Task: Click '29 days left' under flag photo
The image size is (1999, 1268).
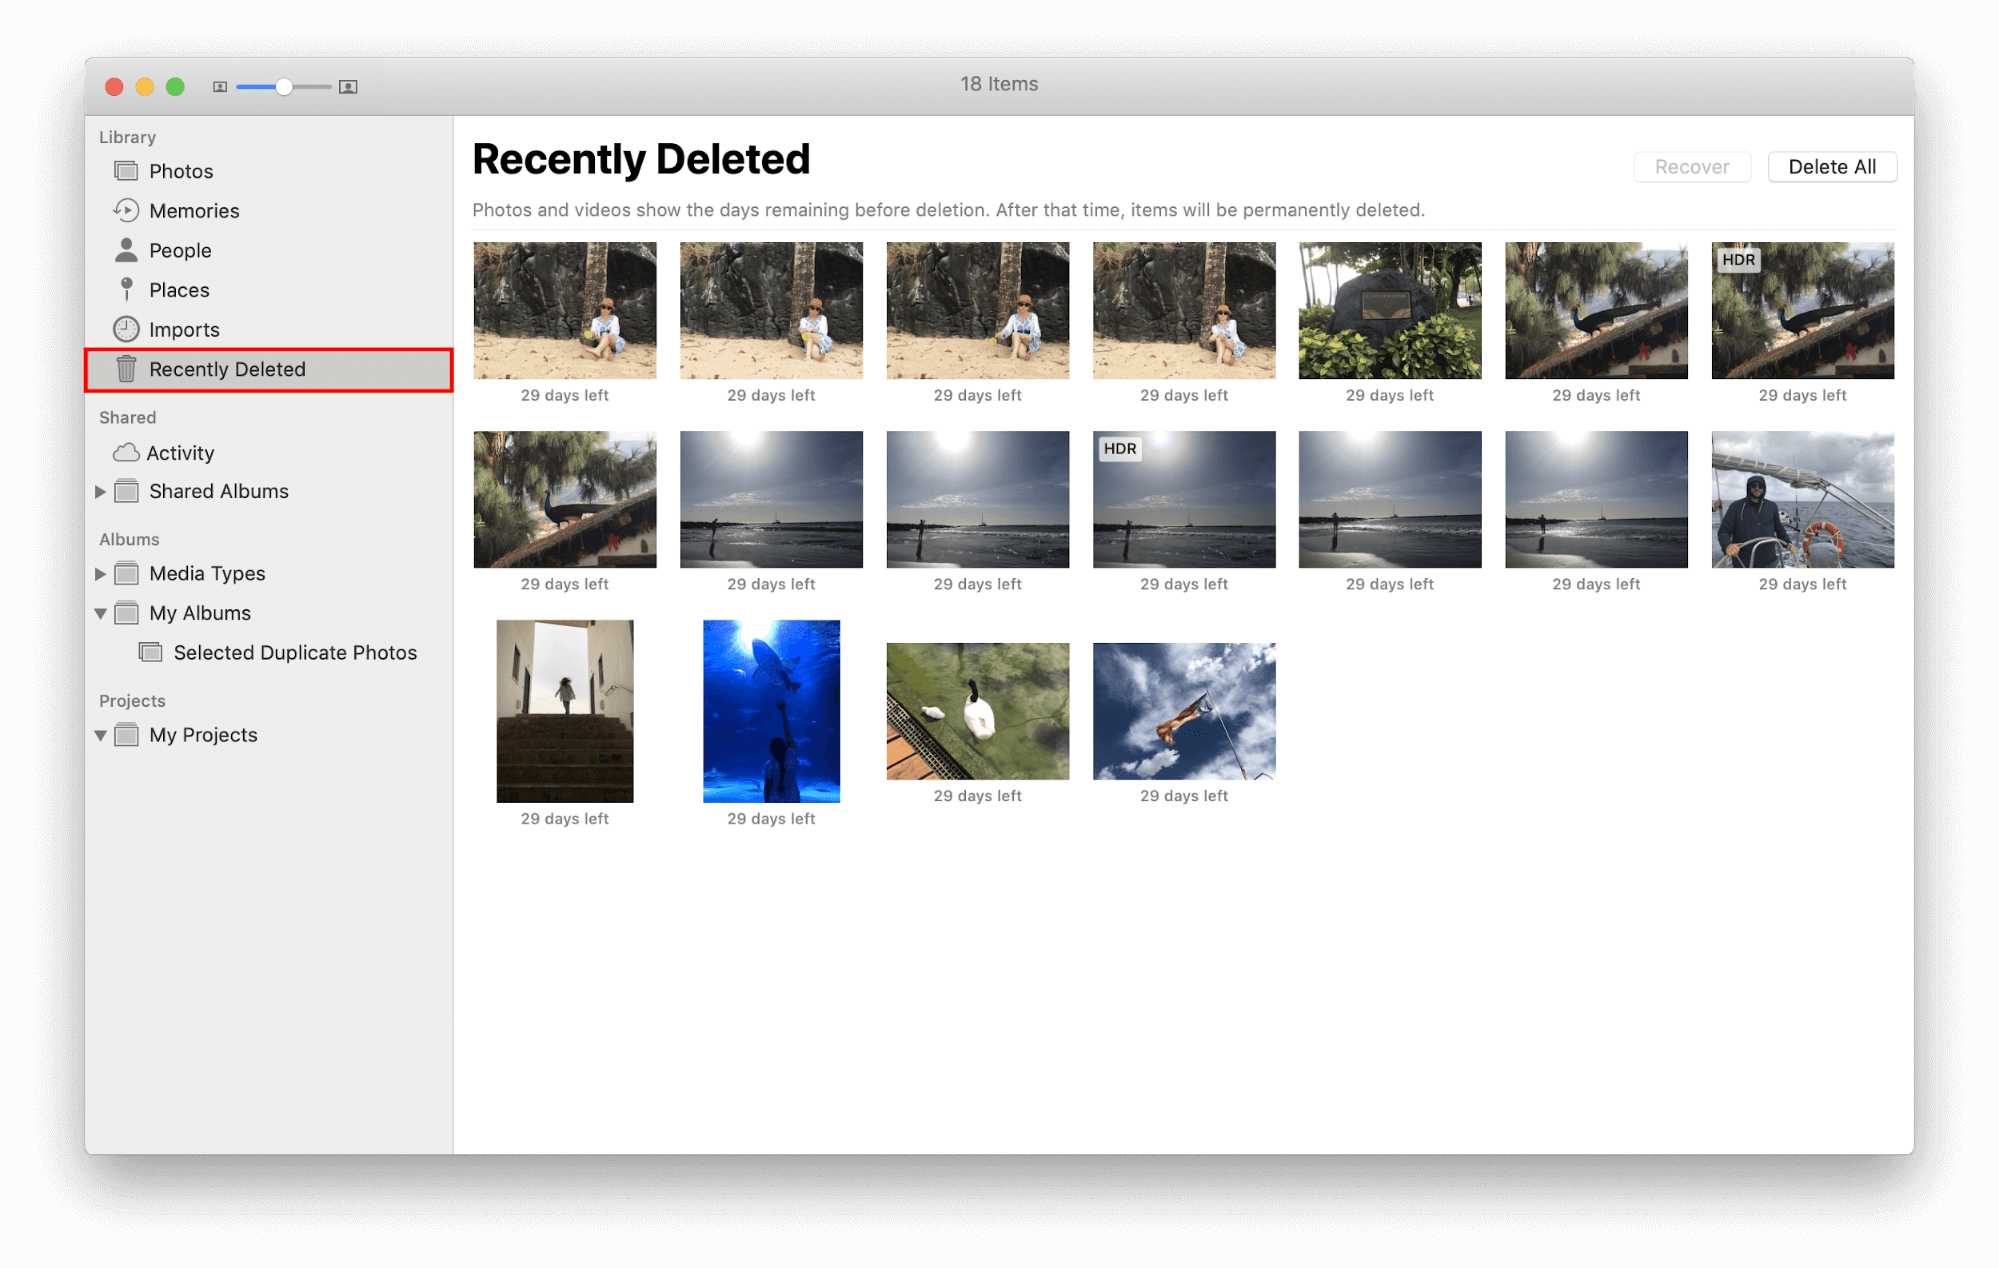Action: [1183, 796]
